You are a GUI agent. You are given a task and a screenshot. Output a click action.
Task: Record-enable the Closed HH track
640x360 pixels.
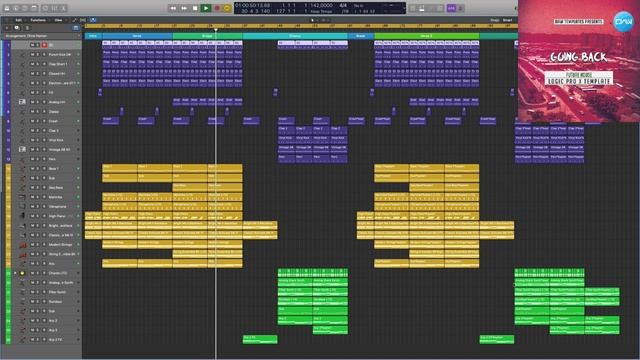pyautogui.click(x=44, y=73)
